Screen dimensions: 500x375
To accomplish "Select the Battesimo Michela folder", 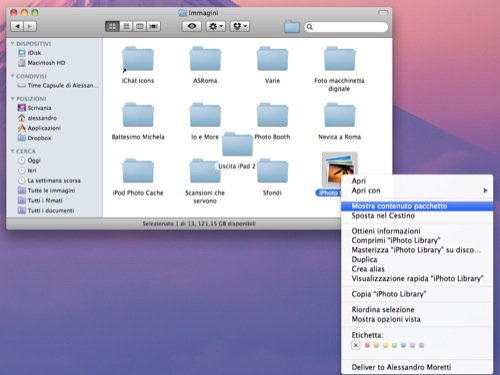I will tap(138, 115).
